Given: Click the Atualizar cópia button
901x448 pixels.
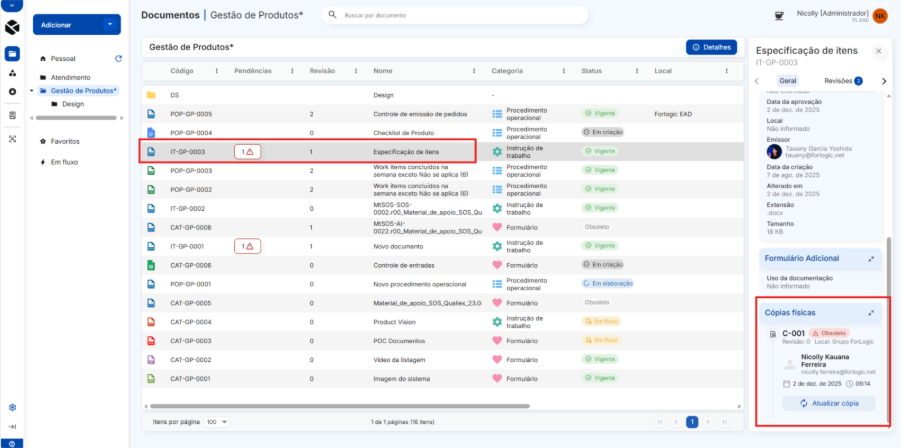Looking at the screenshot, I should tap(820, 403).
